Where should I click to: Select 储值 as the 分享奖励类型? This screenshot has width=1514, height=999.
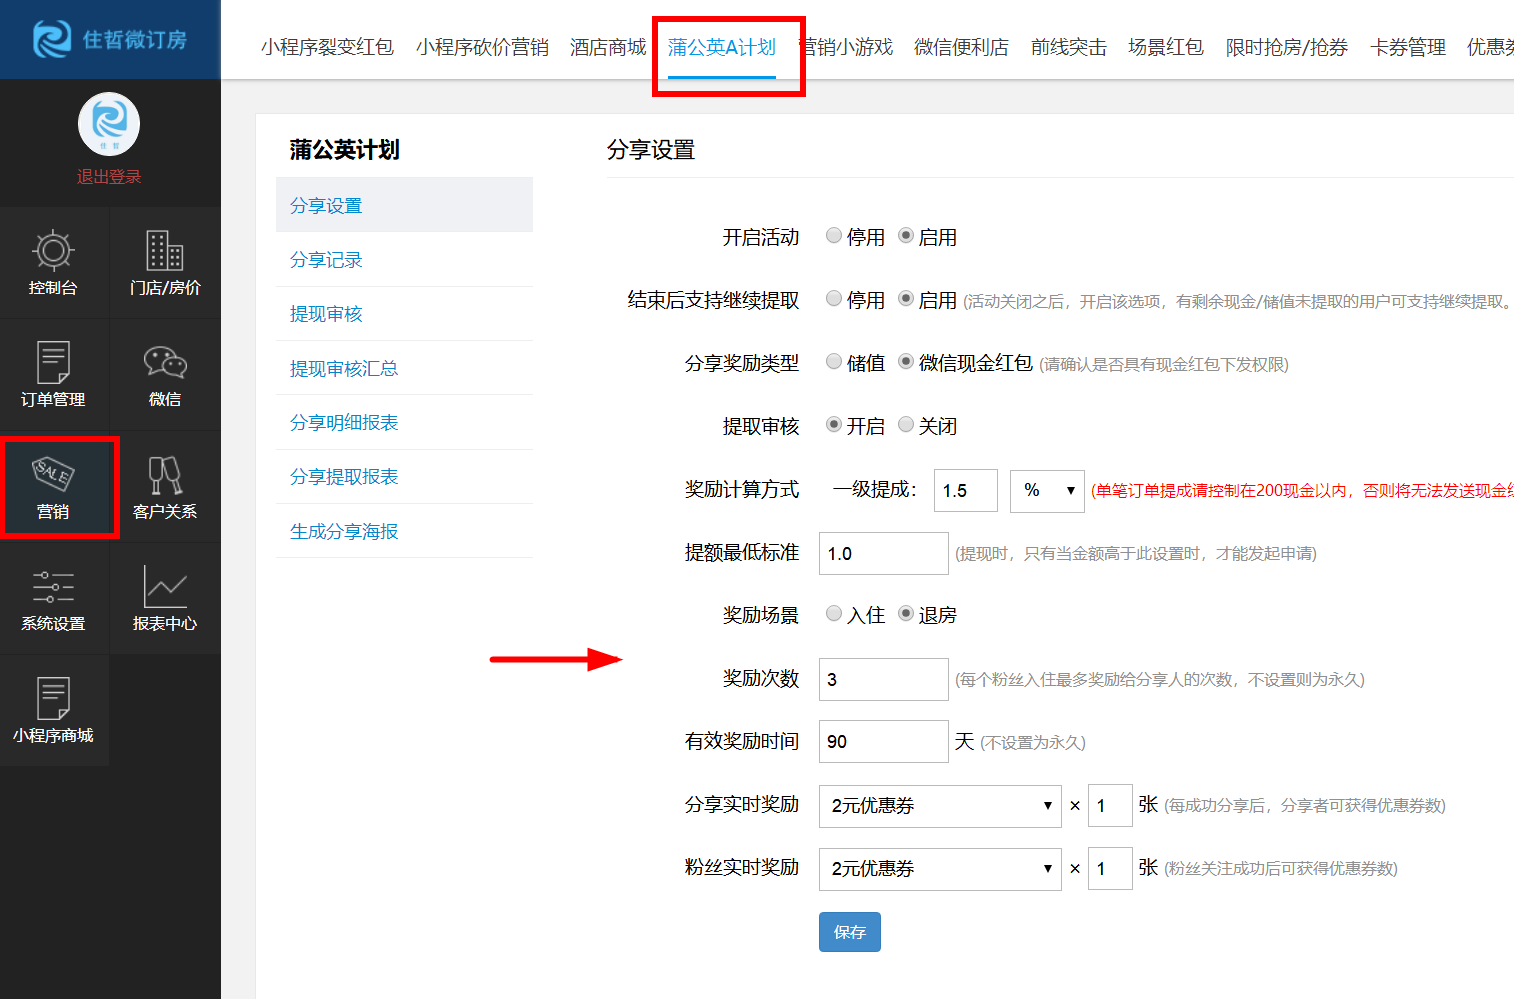[834, 362]
